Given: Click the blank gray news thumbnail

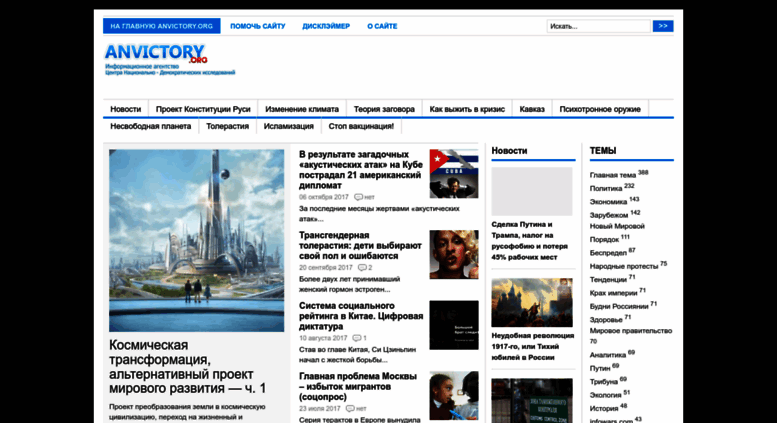Looking at the screenshot, I should (532, 191).
